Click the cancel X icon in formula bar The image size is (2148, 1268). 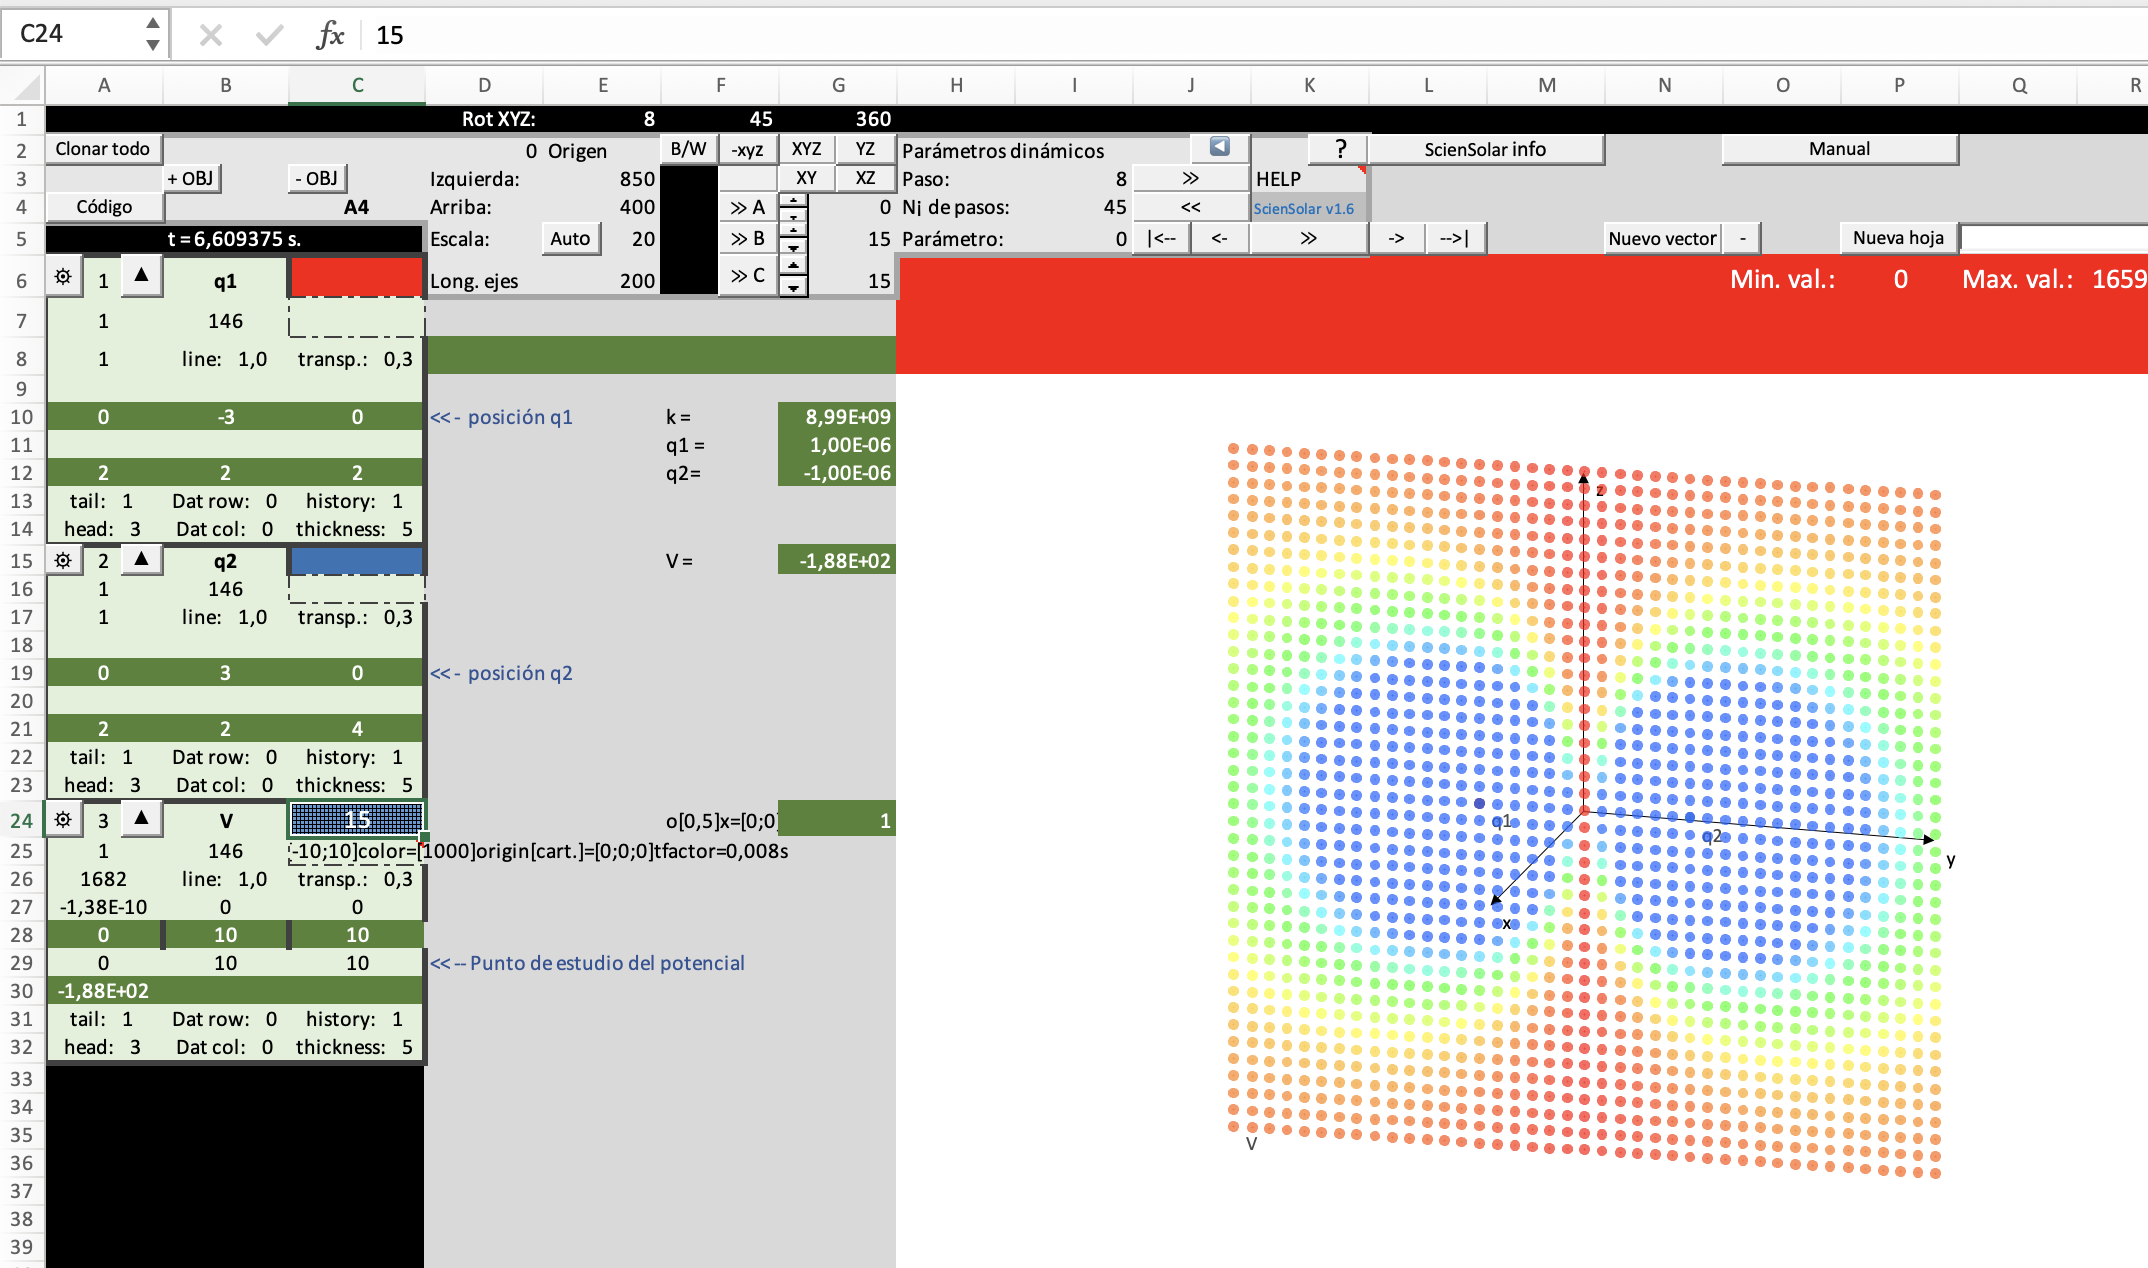pyautogui.click(x=210, y=35)
